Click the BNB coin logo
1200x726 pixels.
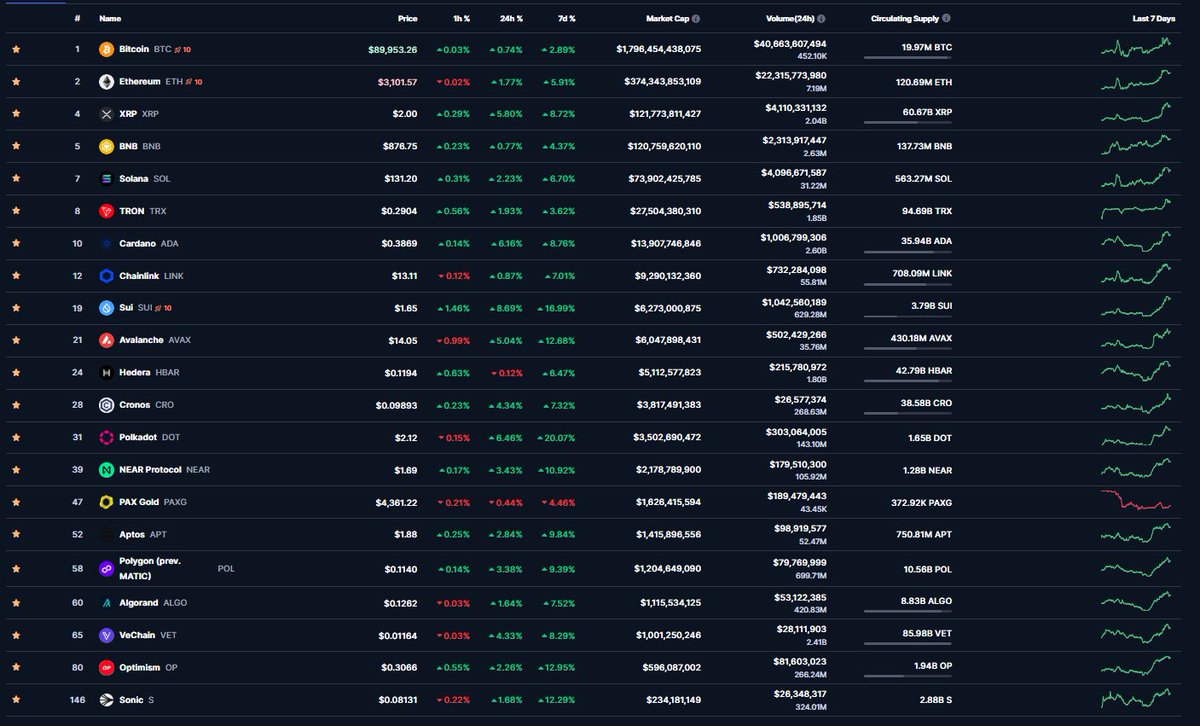(x=107, y=146)
